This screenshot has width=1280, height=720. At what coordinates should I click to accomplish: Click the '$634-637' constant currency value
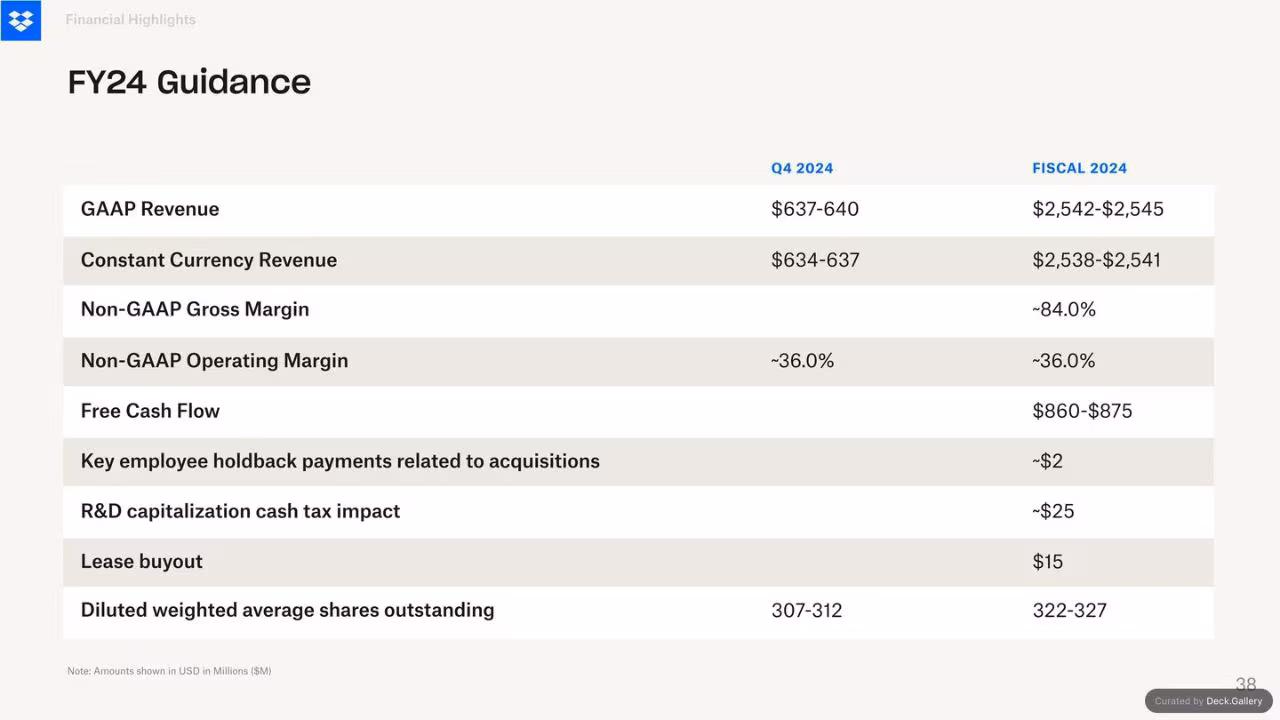click(x=815, y=260)
